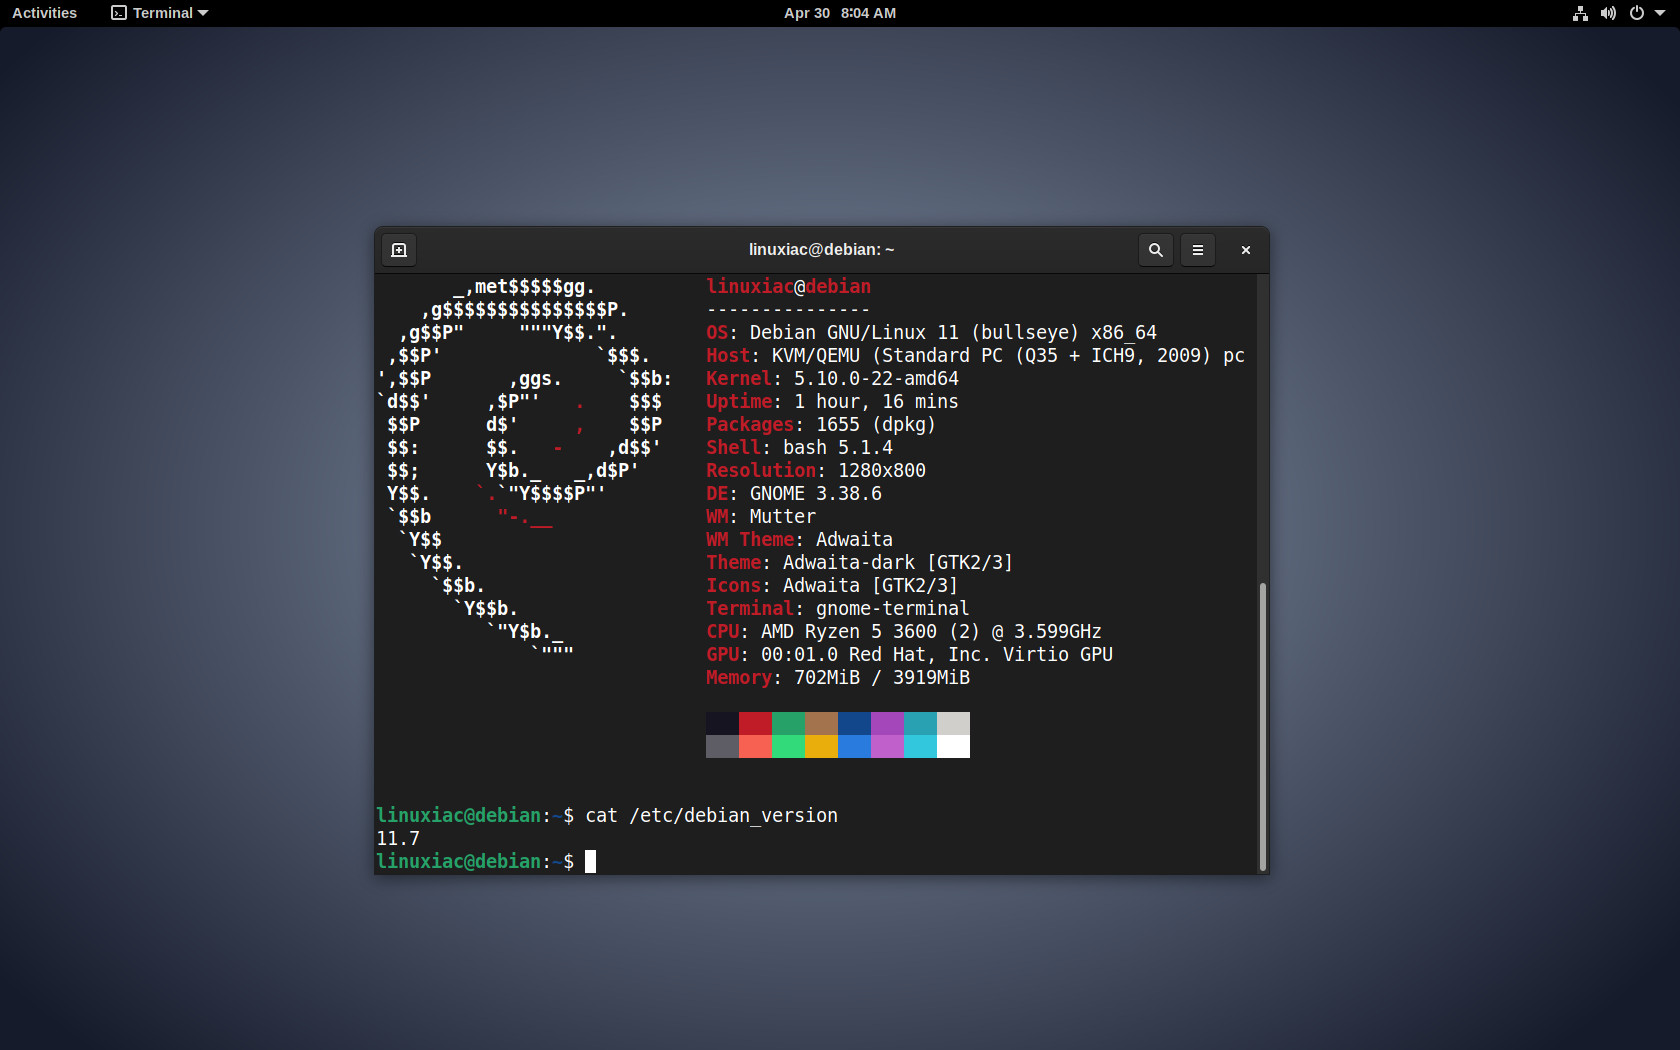Click the terminal cursor at last prompt

(590, 861)
